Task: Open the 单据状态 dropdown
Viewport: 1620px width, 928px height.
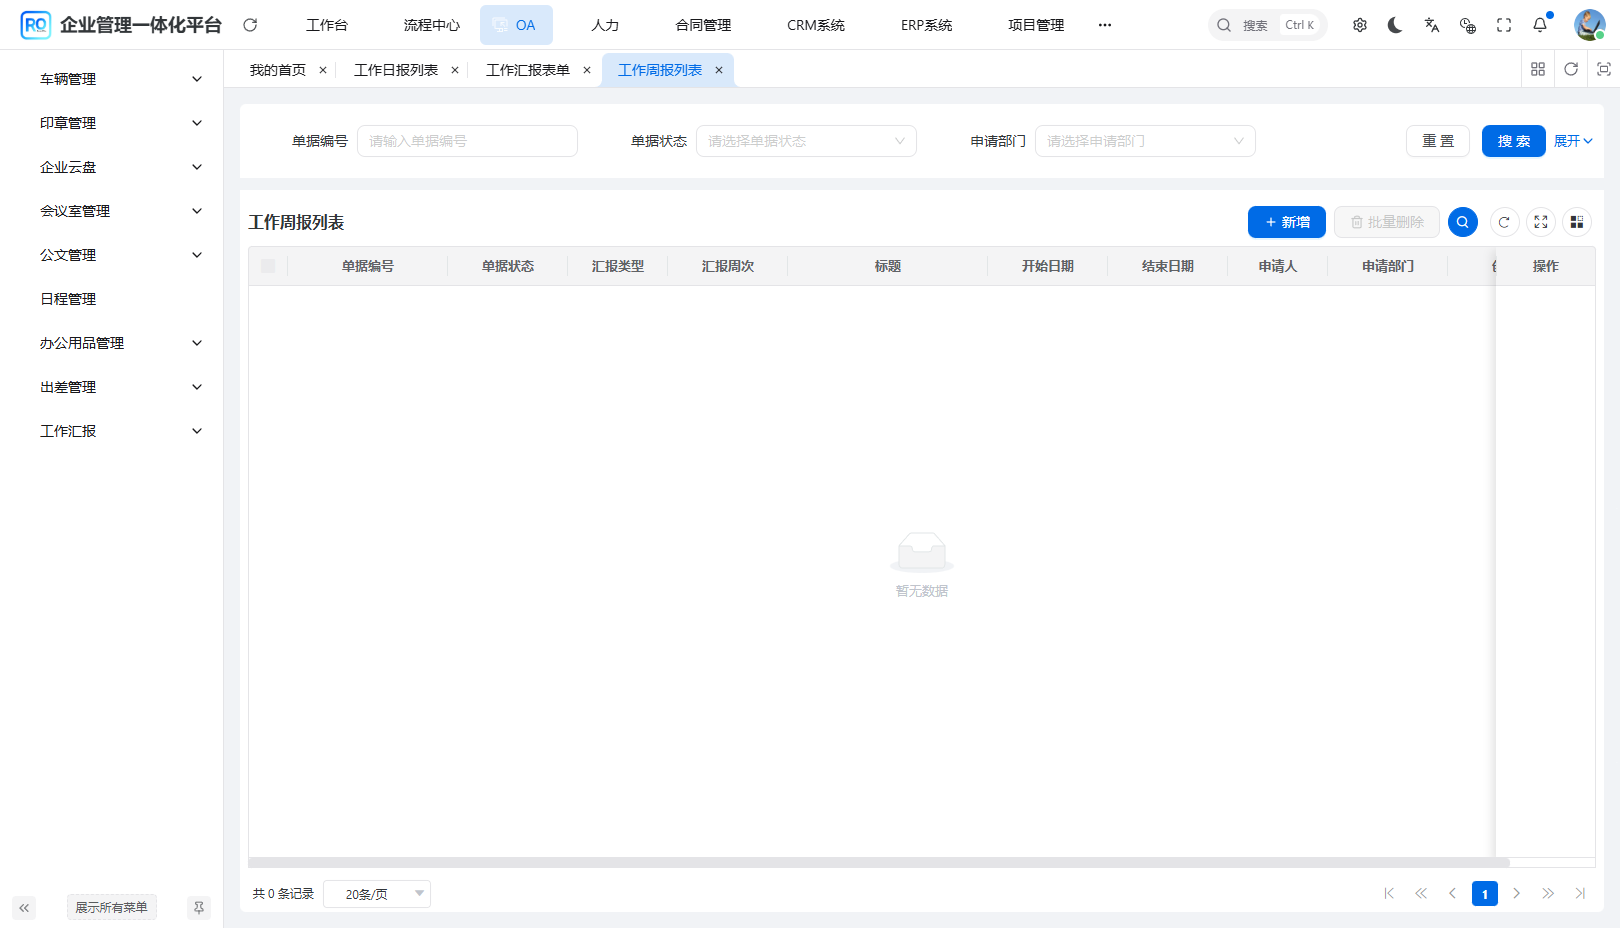Action: click(x=805, y=141)
